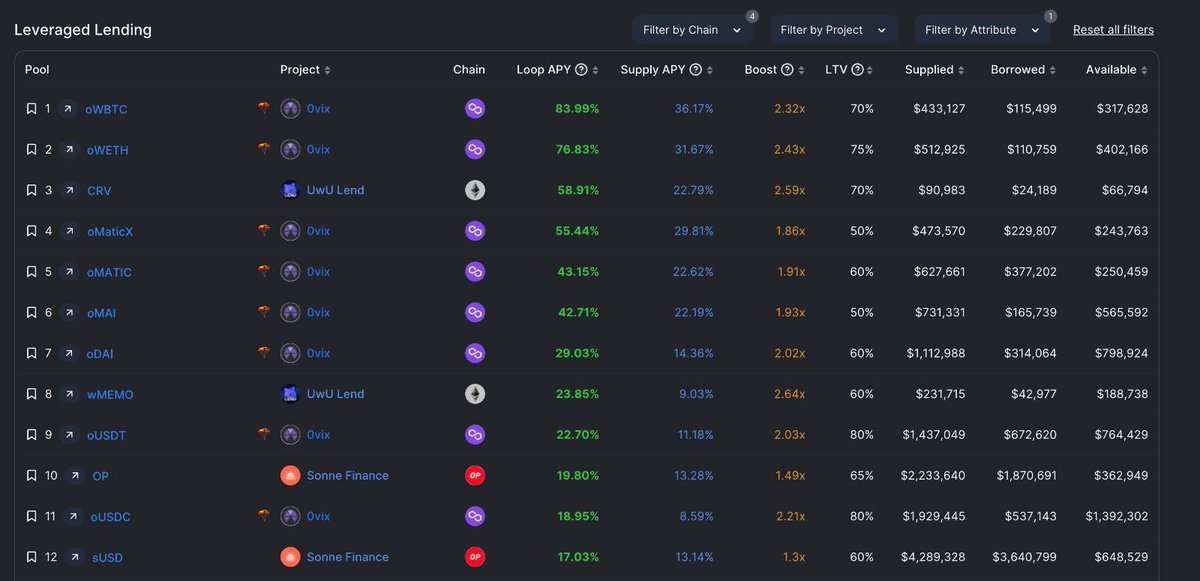Click the Polygon chain icon in oWBTC row
Screen dimensions: 1200x581
[475, 108]
